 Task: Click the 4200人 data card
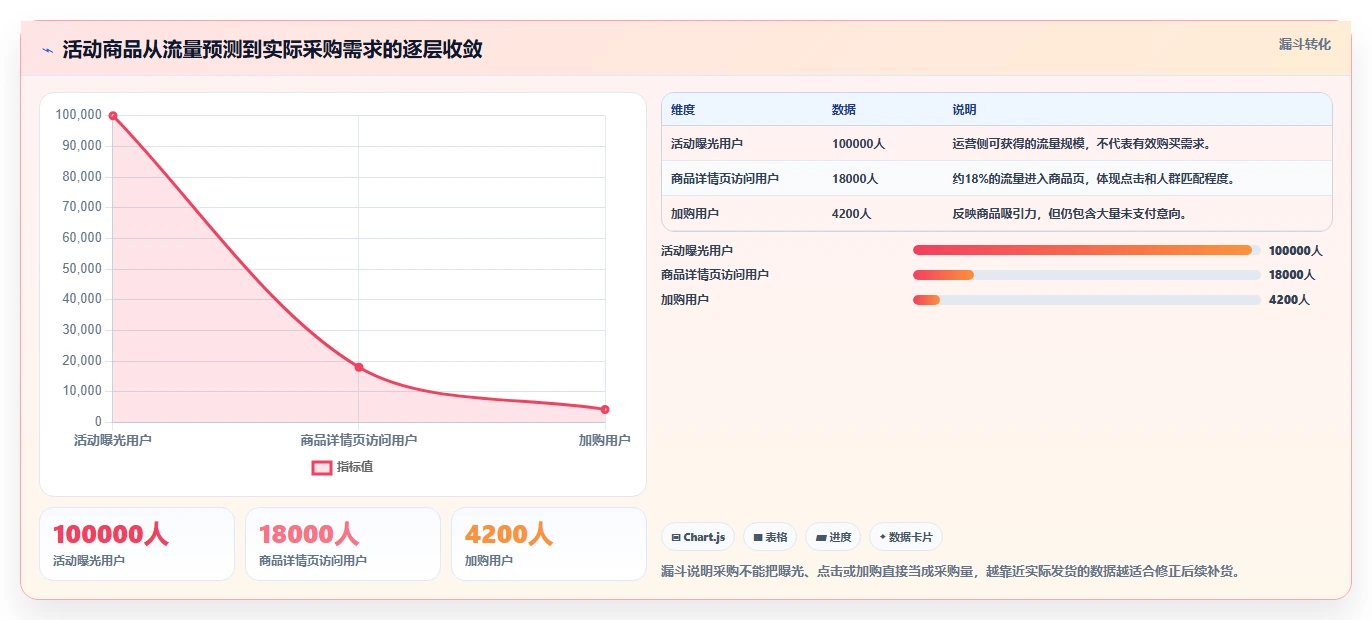[x=549, y=544]
